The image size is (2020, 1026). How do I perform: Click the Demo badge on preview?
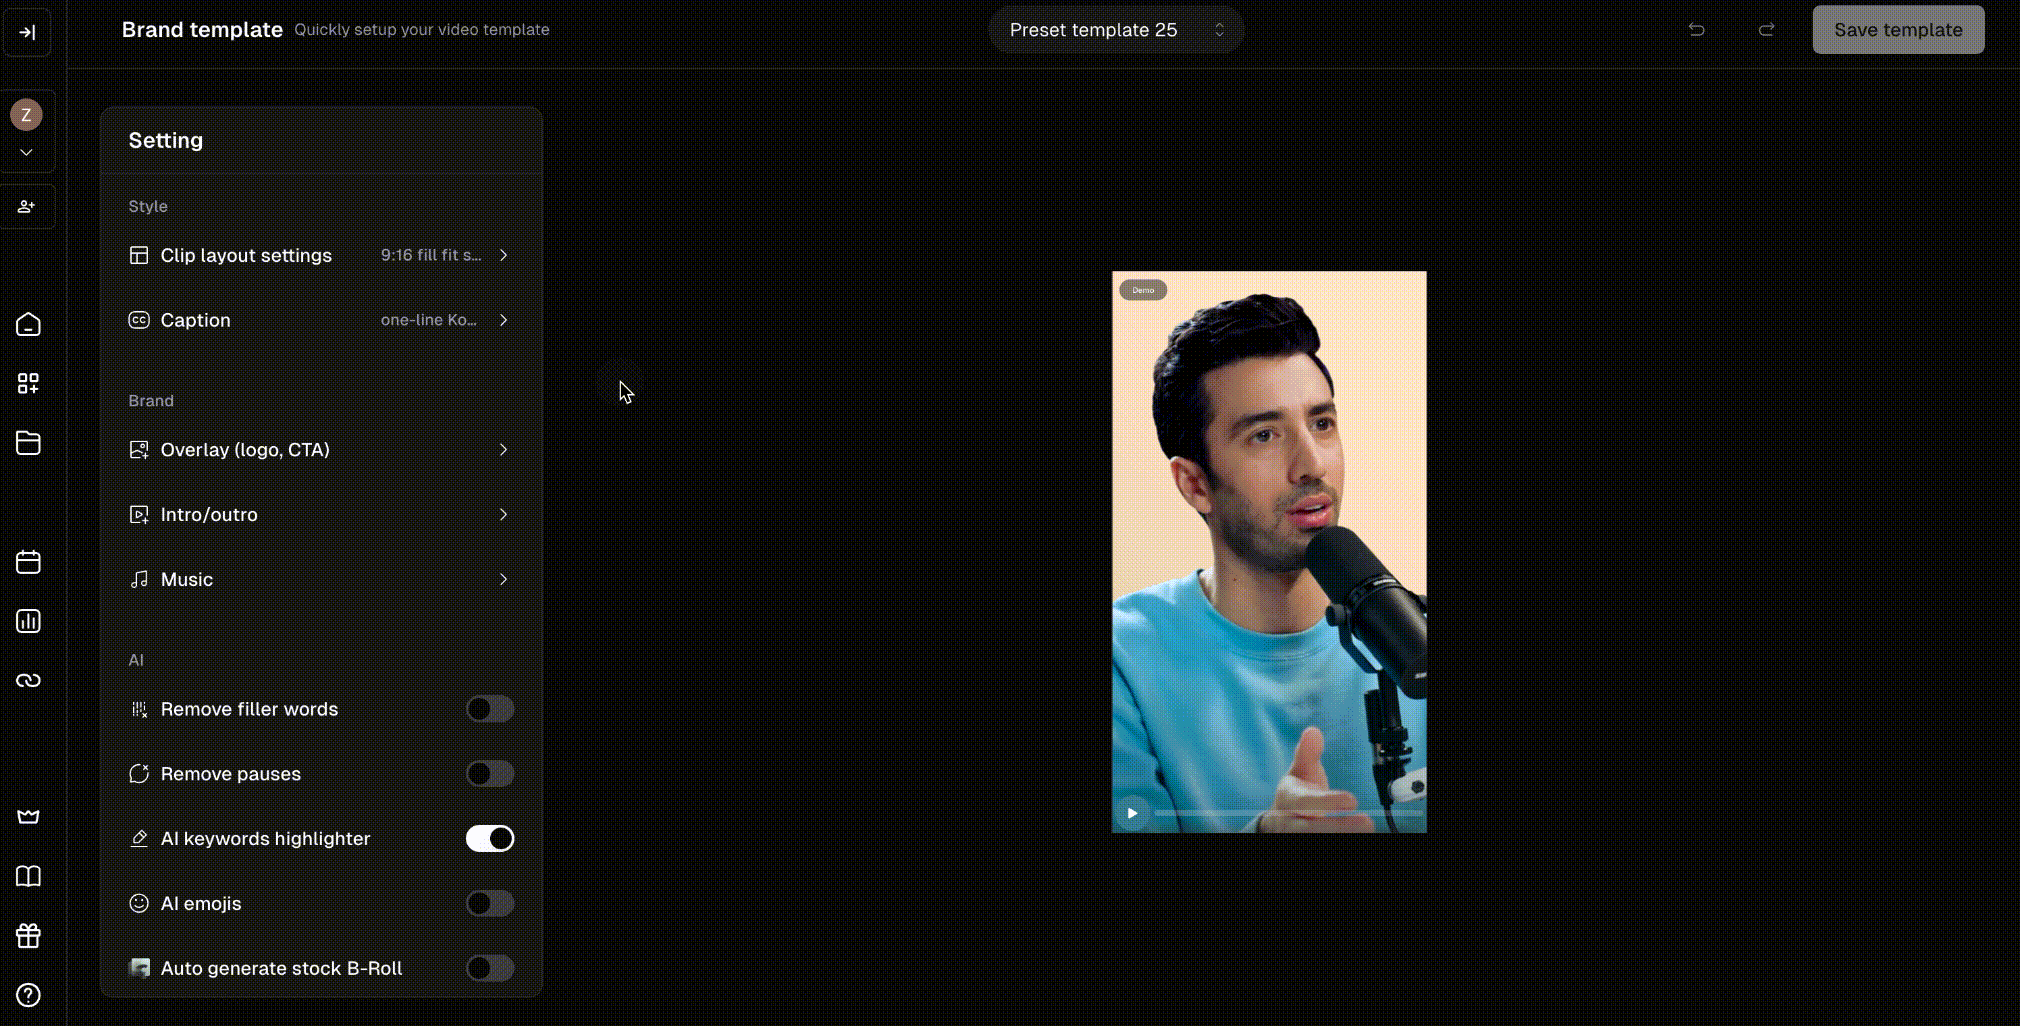click(1143, 290)
